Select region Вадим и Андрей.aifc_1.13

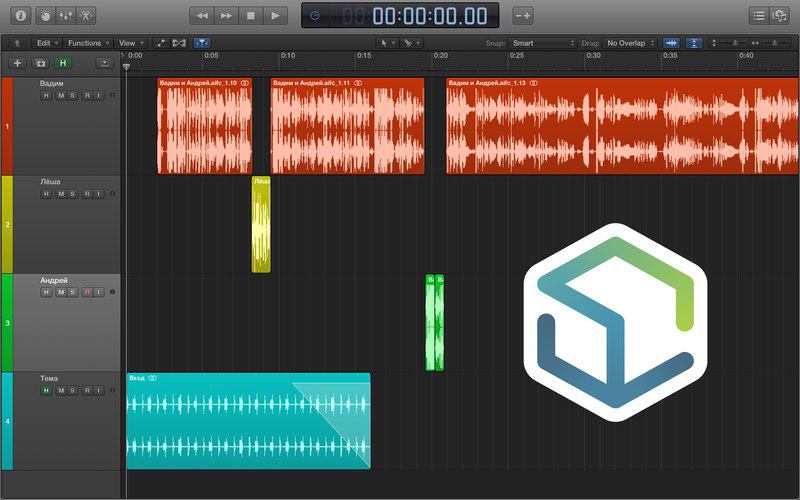coord(623,126)
